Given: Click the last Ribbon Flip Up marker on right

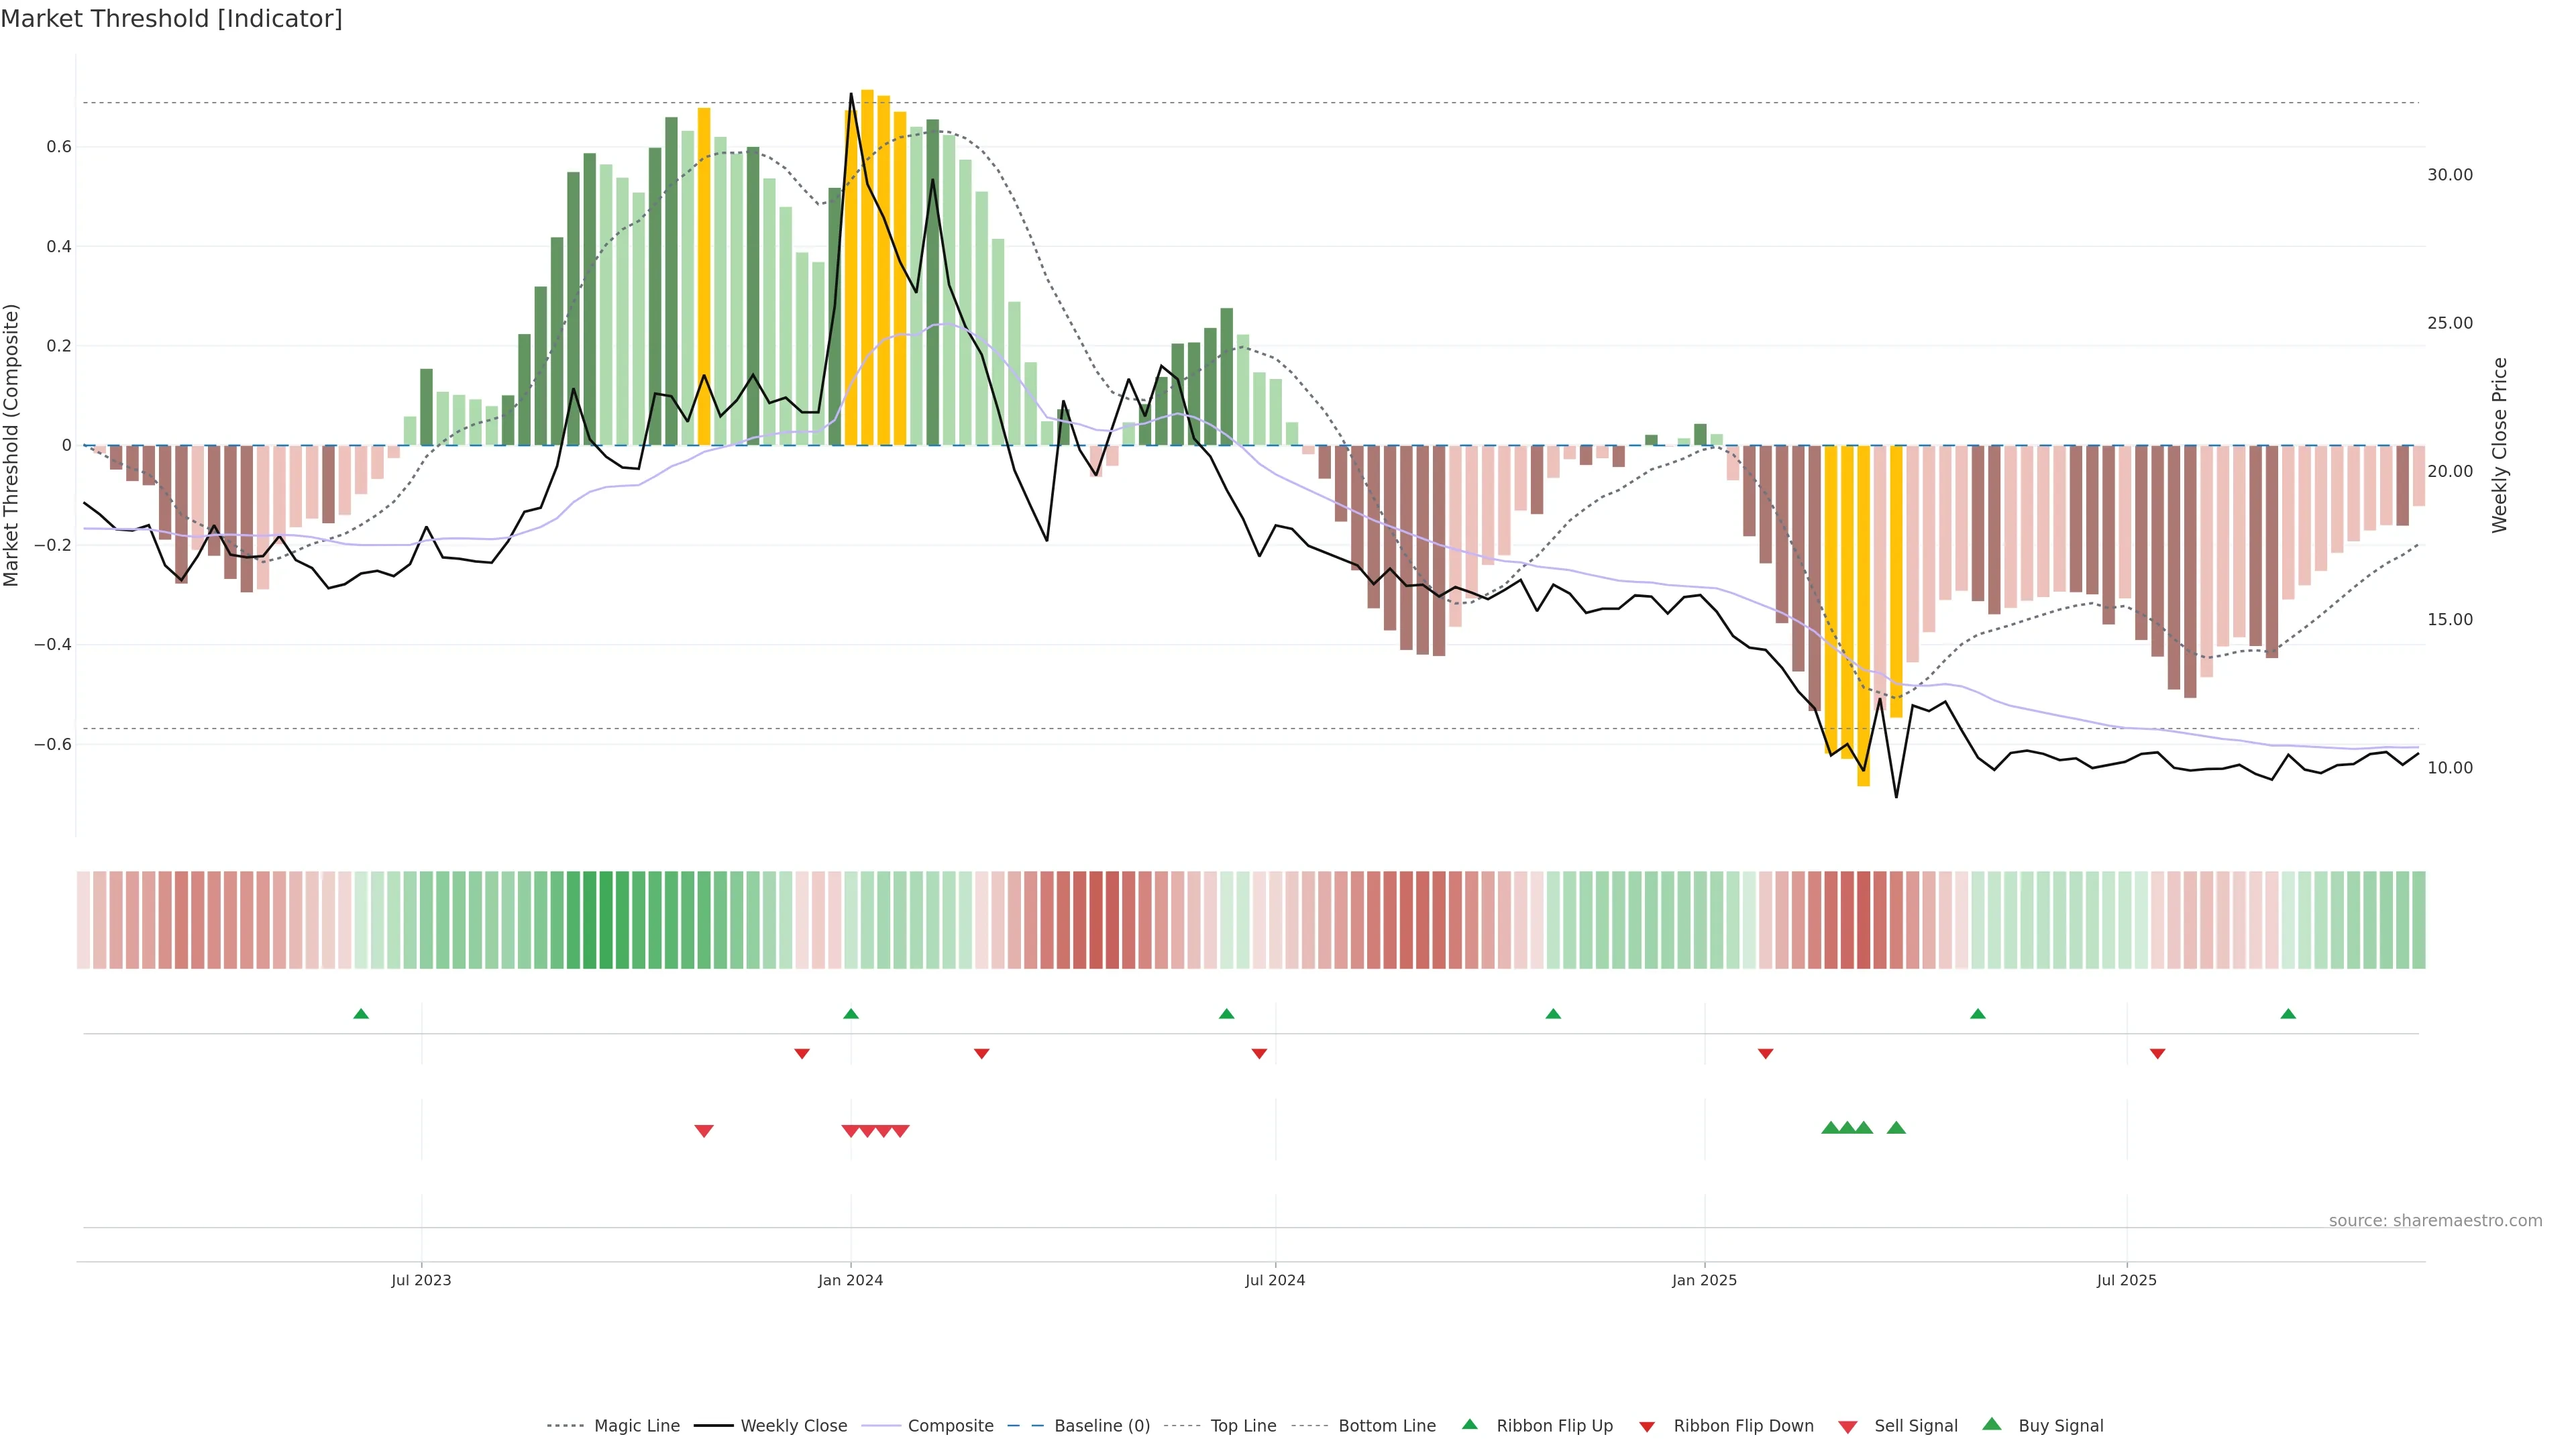Looking at the screenshot, I should [2288, 1014].
